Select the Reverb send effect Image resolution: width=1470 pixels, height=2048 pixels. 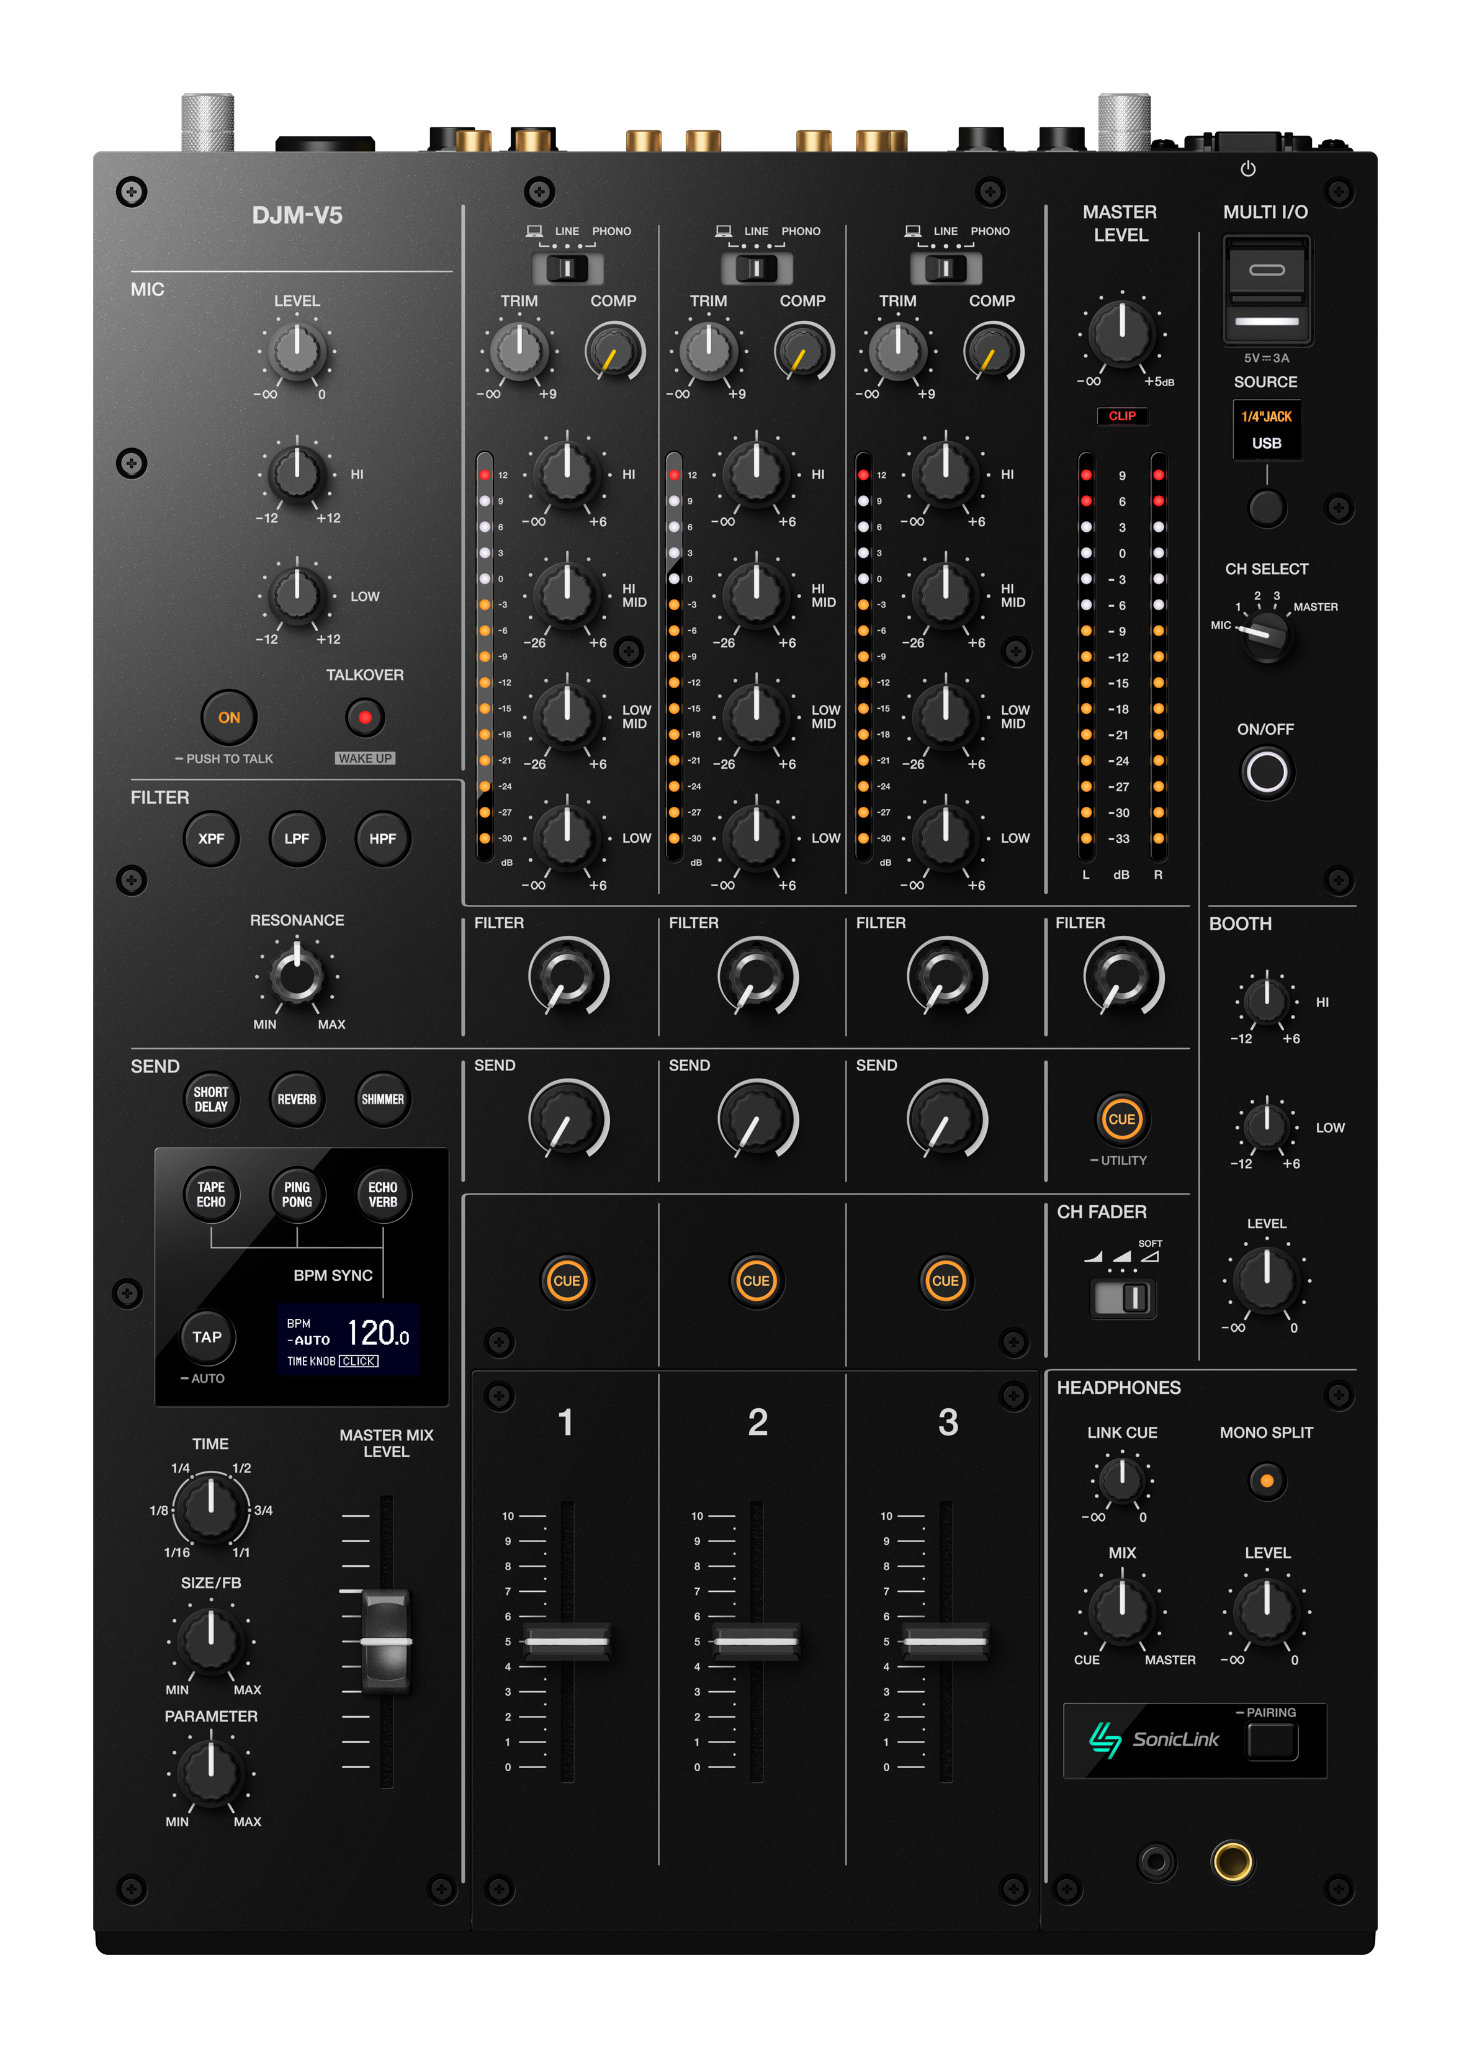(297, 1099)
